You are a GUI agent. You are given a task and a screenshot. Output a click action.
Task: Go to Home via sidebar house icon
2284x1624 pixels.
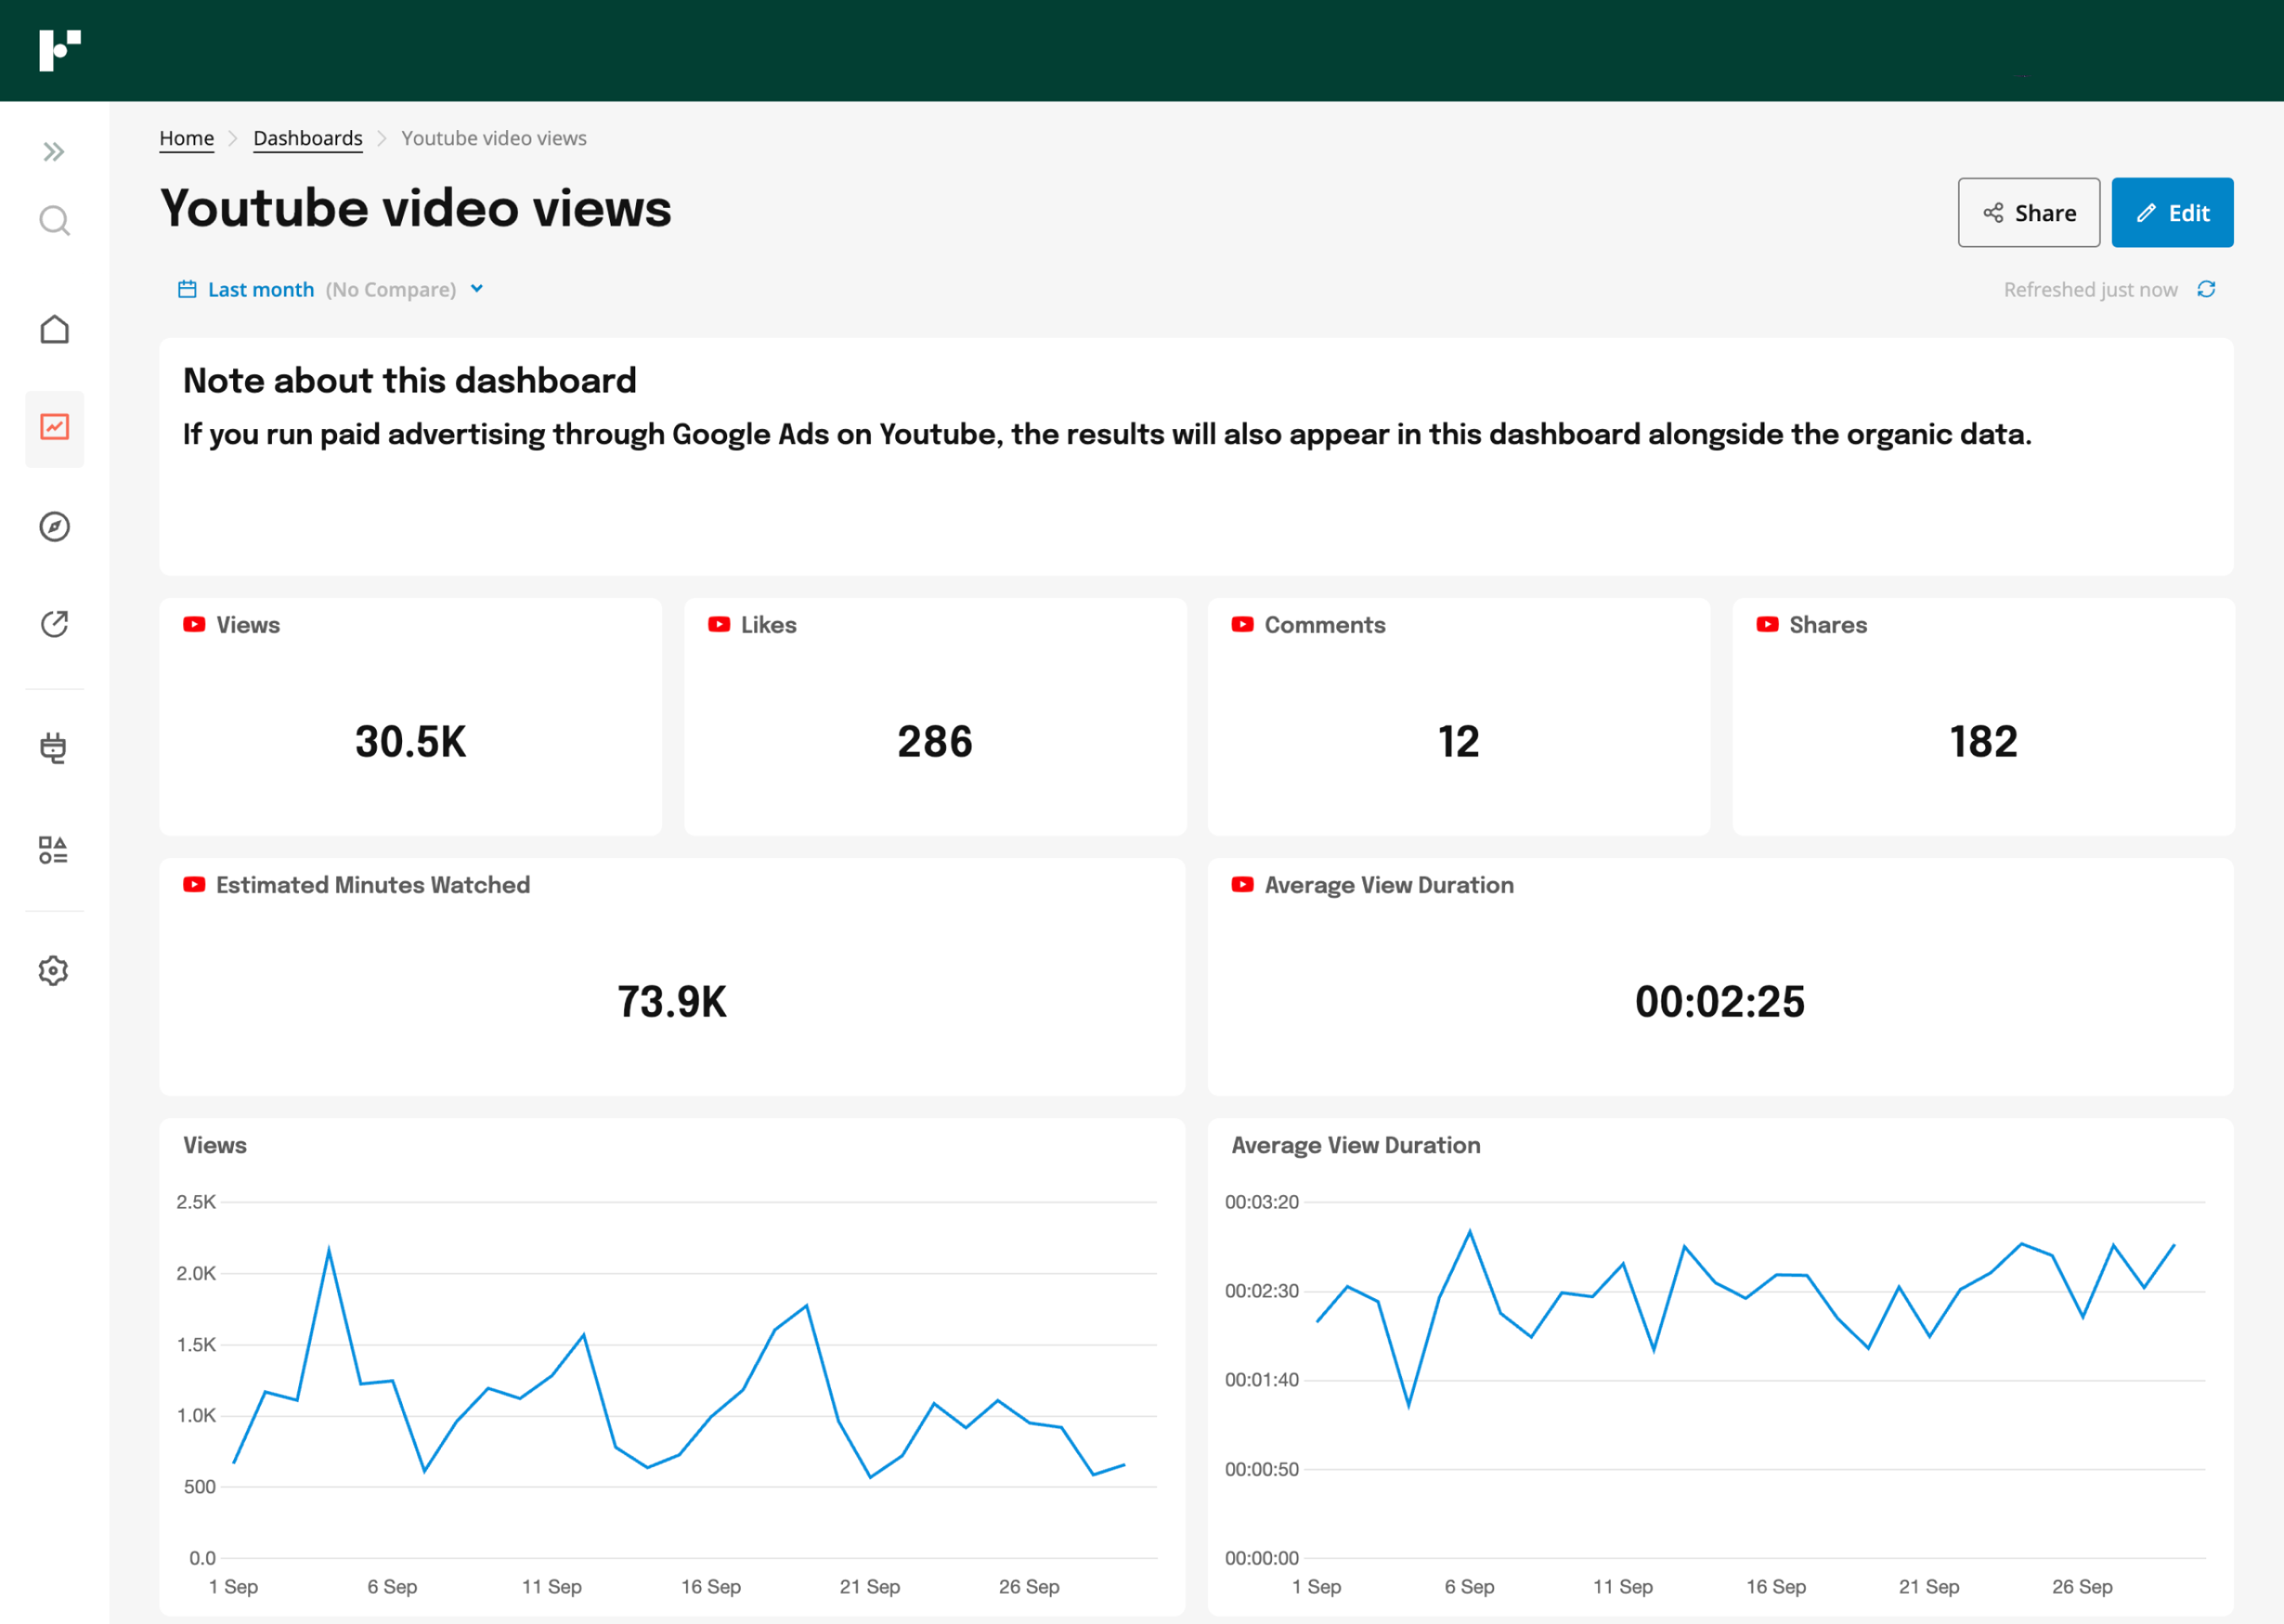click(54, 329)
